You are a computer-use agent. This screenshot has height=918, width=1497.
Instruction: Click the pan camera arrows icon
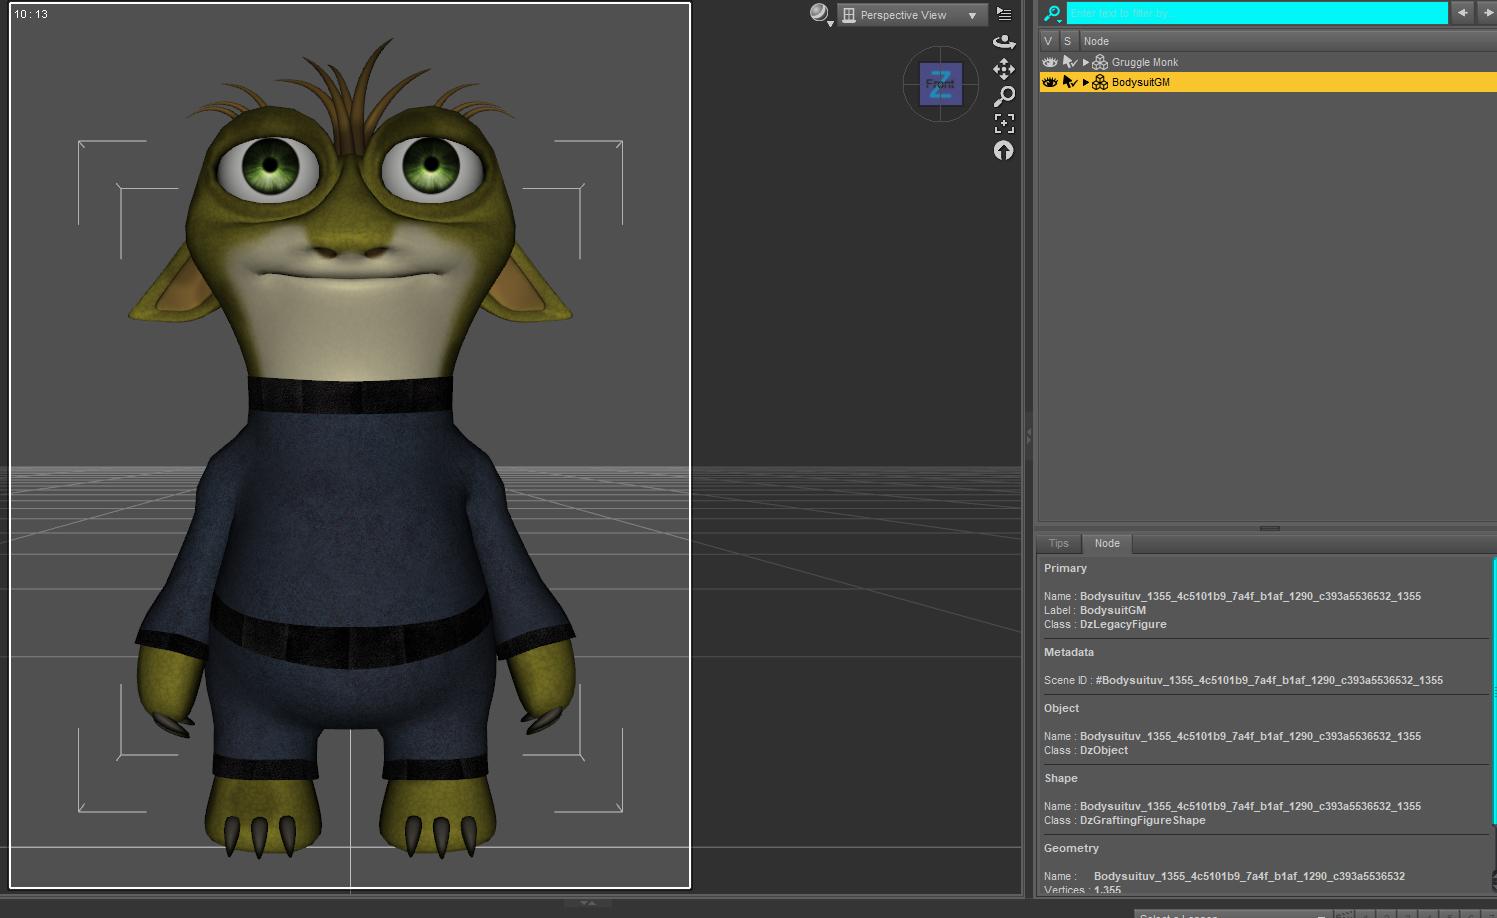click(x=1004, y=69)
